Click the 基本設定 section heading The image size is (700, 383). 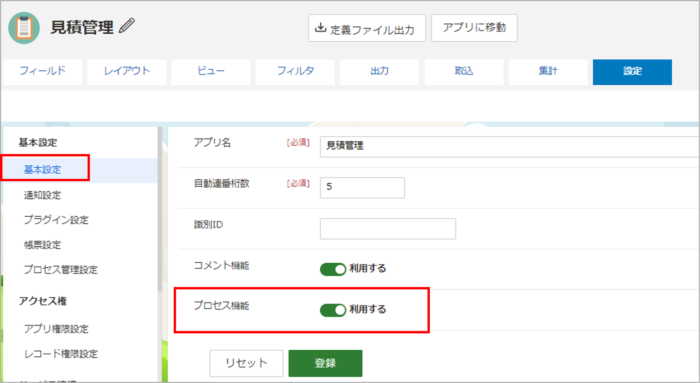coord(38,143)
